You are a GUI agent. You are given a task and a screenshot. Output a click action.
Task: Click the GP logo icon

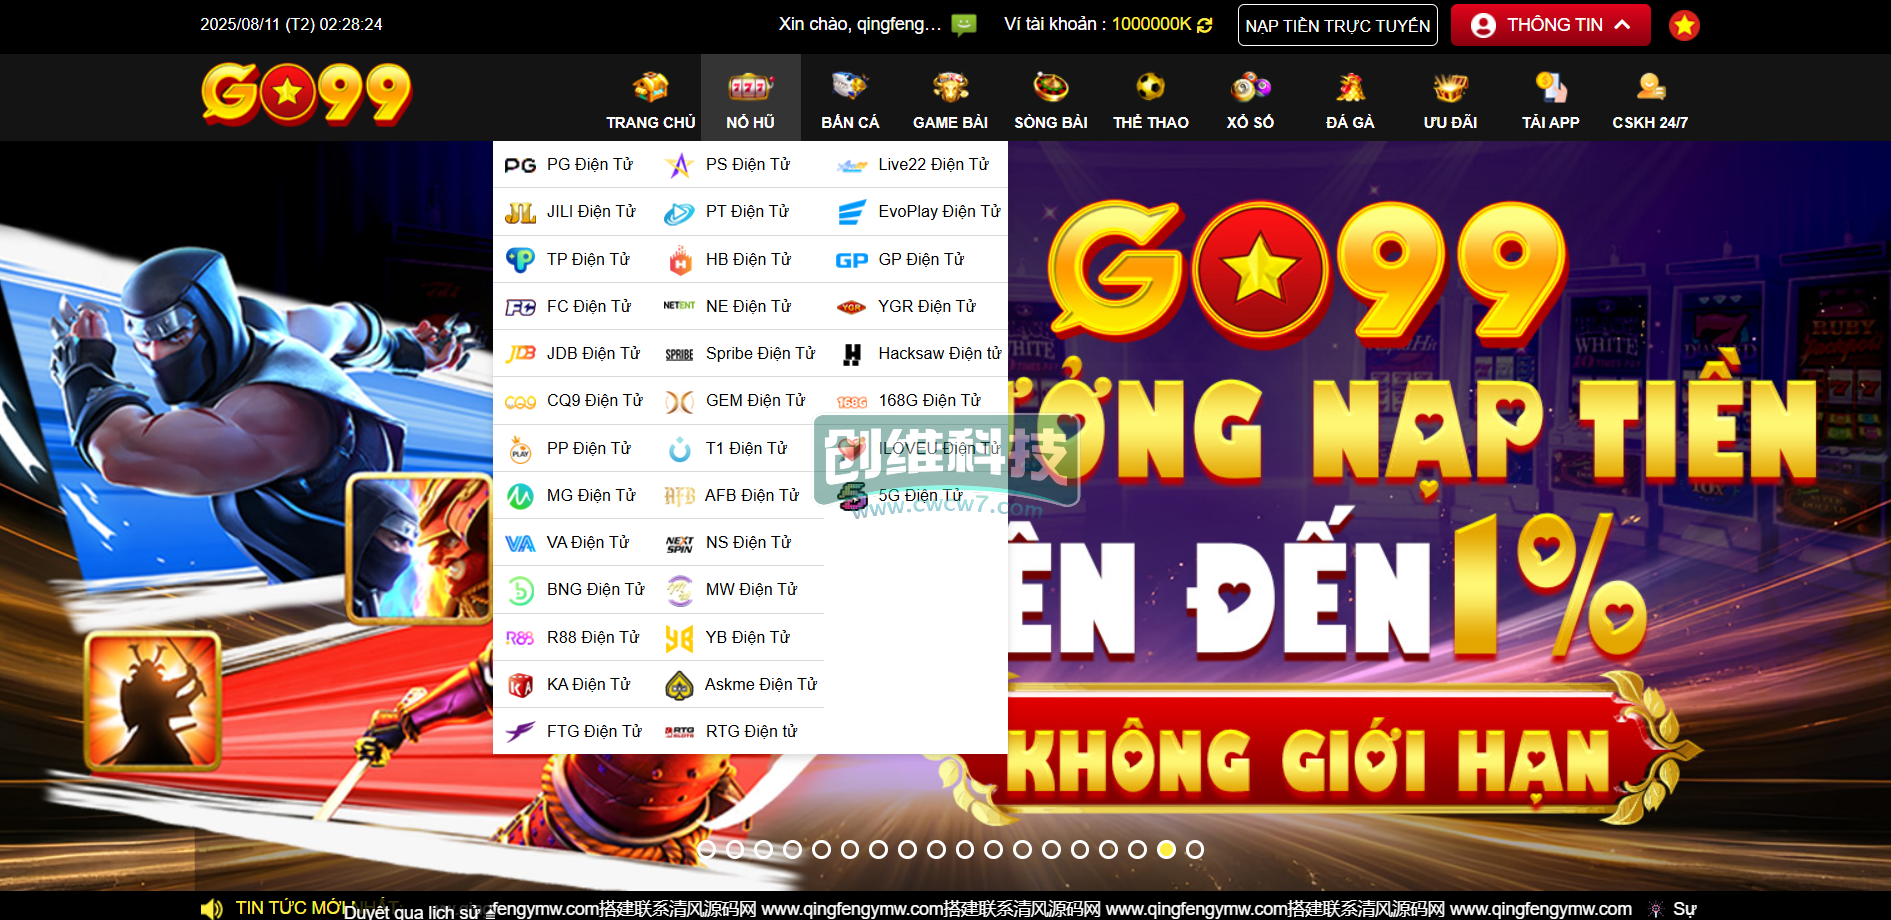tap(851, 260)
